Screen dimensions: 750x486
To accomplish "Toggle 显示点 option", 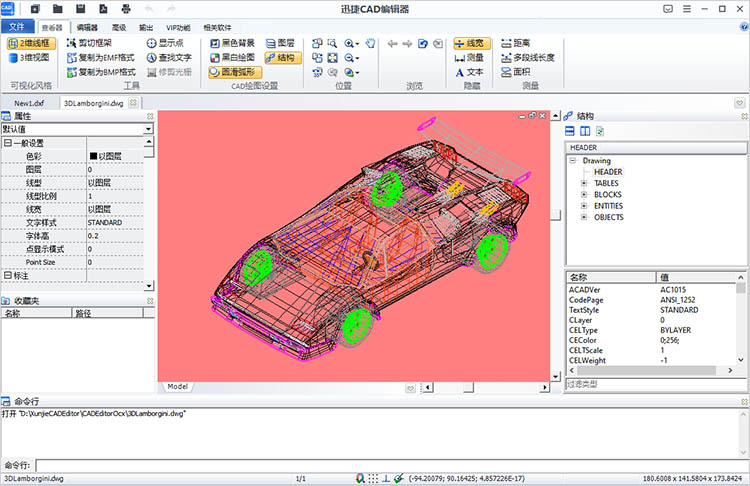I will tap(165, 44).
